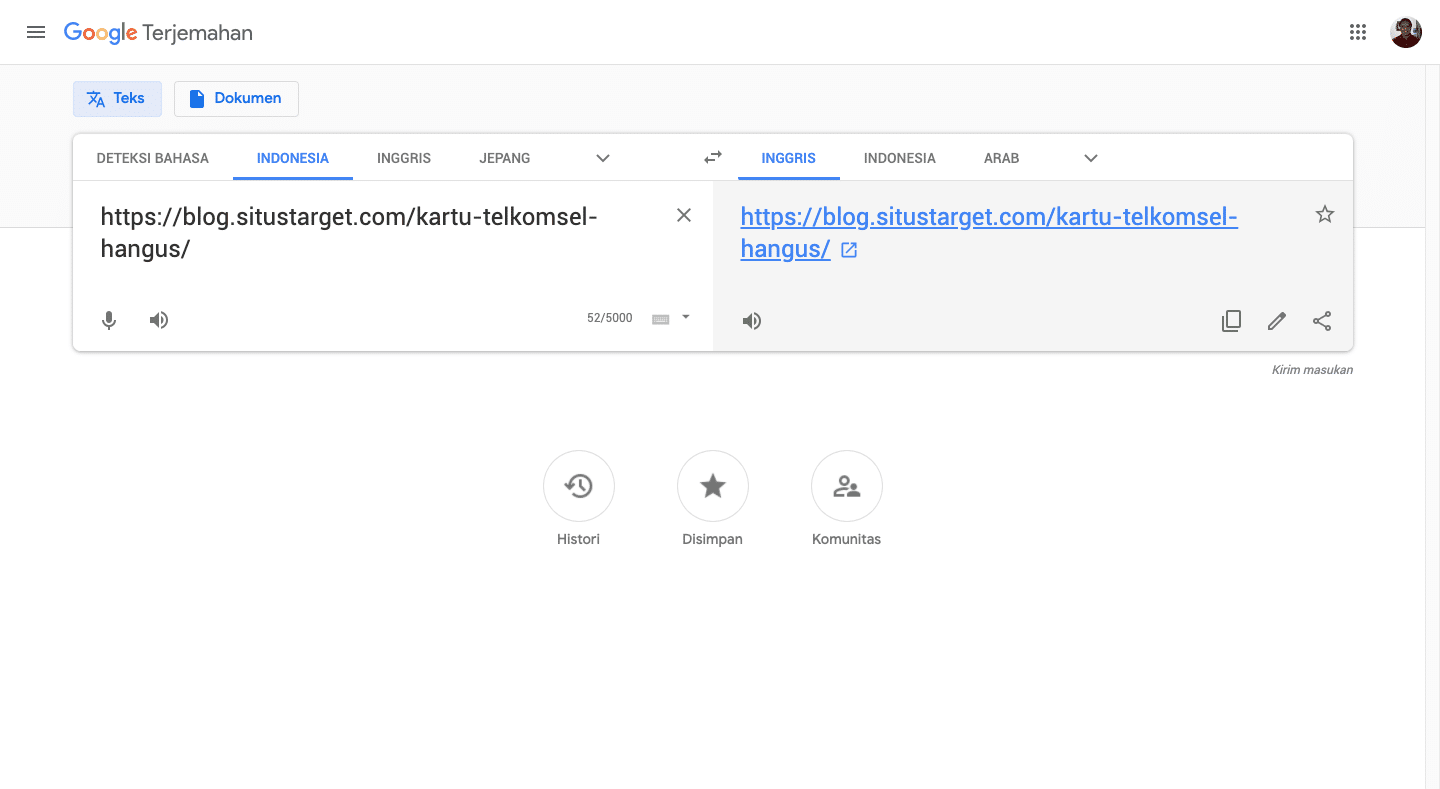The image size is (1440, 789).
Task: Switch to Dokumen translation mode
Action: (x=236, y=98)
